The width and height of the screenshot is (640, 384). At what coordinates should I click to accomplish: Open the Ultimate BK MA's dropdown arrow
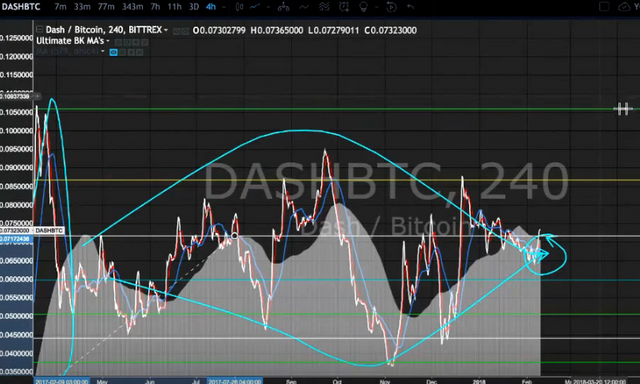(x=108, y=41)
